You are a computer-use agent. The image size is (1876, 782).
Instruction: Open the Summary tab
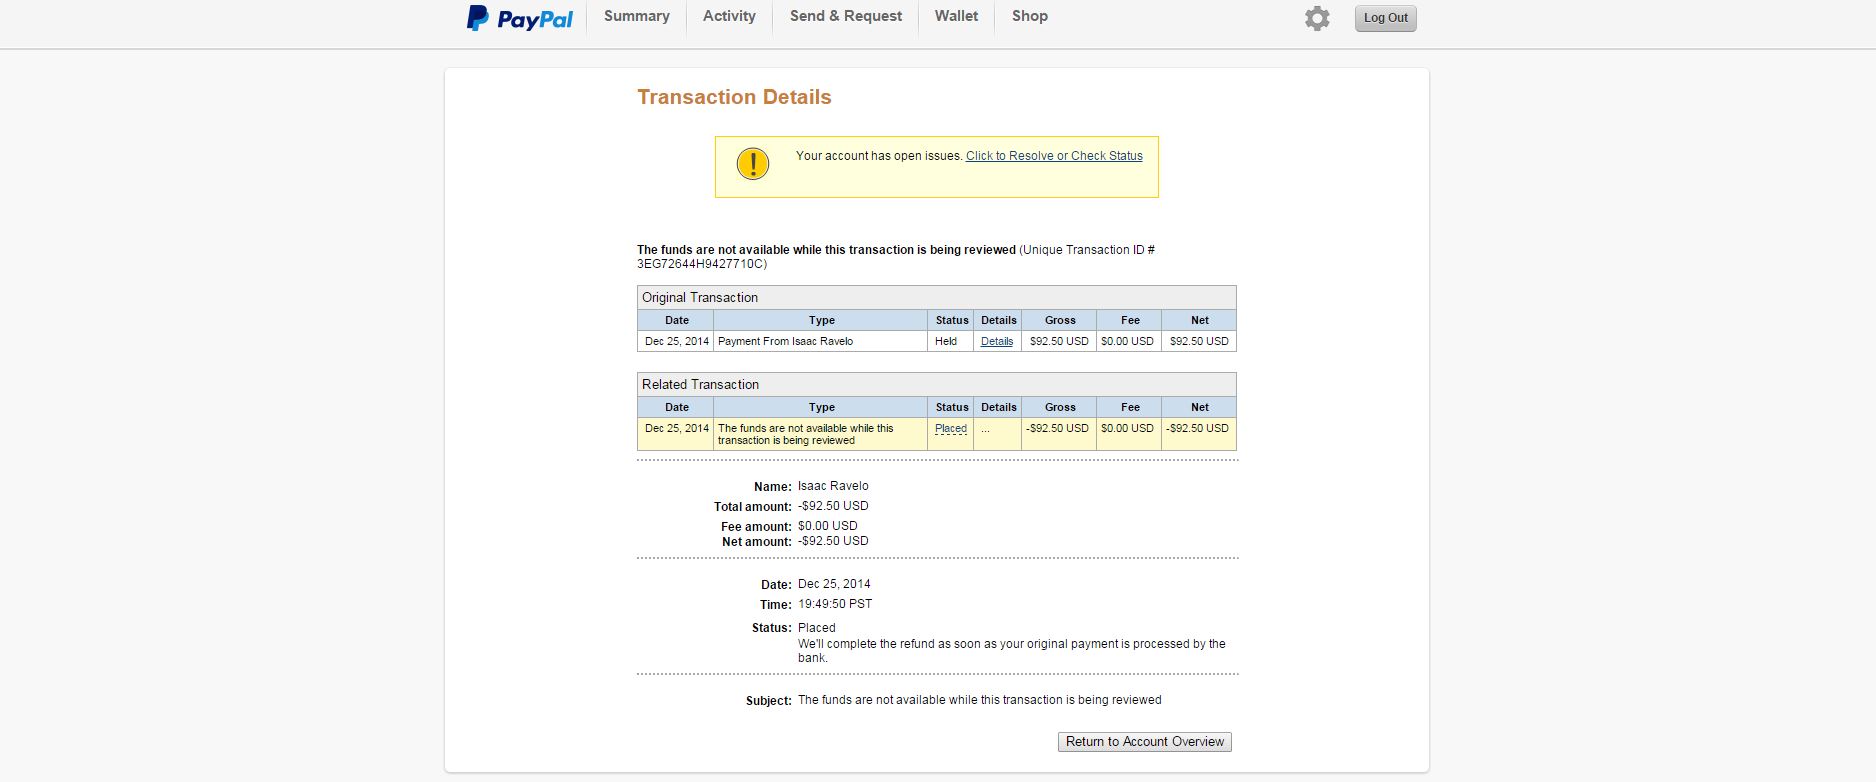636,17
